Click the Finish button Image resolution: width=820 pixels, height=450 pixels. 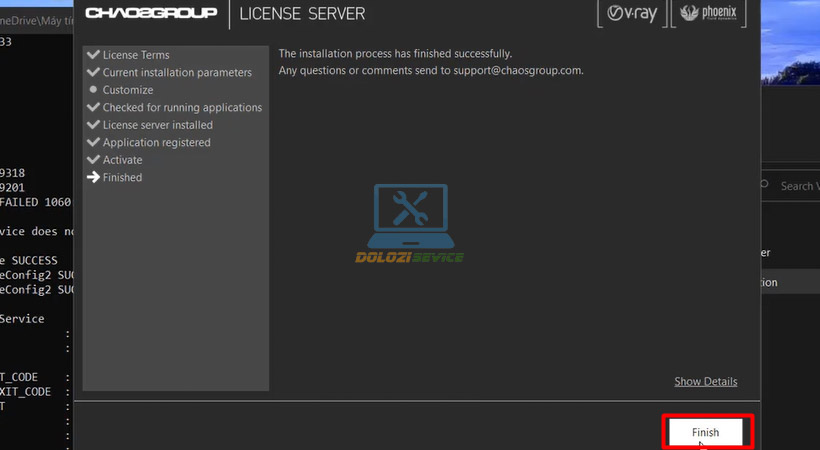[x=705, y=432]
